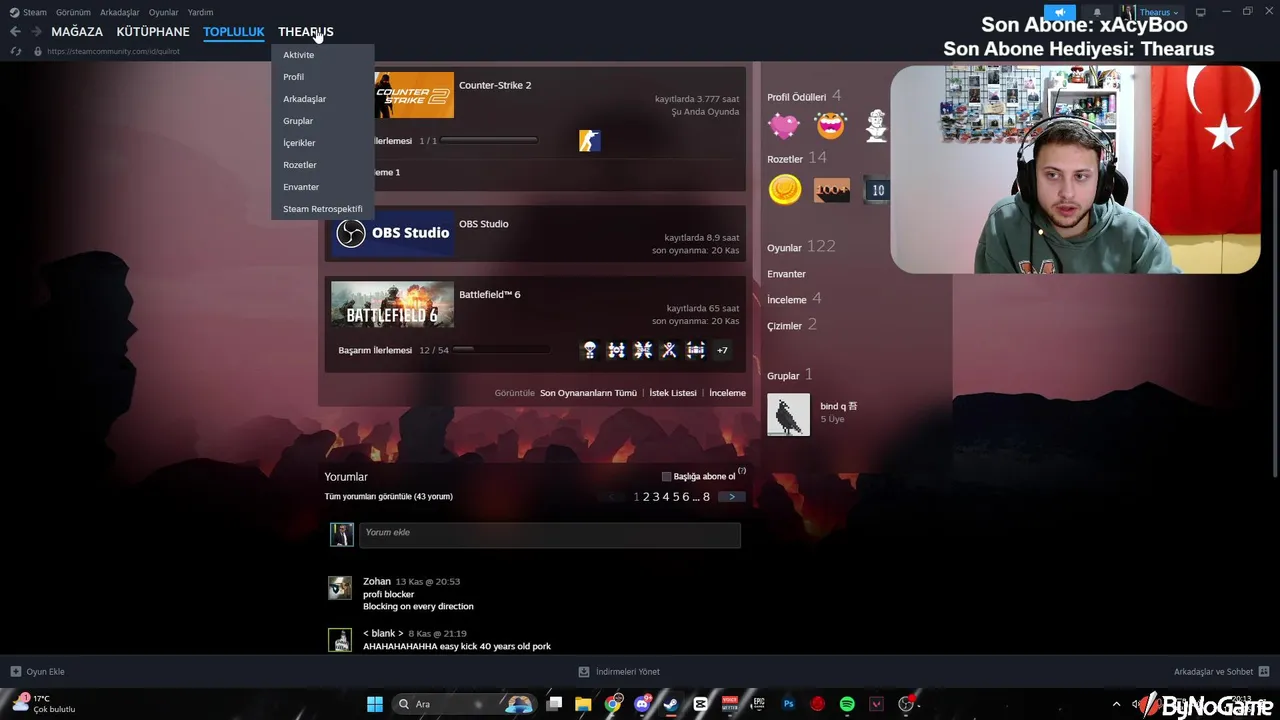Open the Arkadaşlar top menu
Screen dimensions: 1280x720
(120, 12)
